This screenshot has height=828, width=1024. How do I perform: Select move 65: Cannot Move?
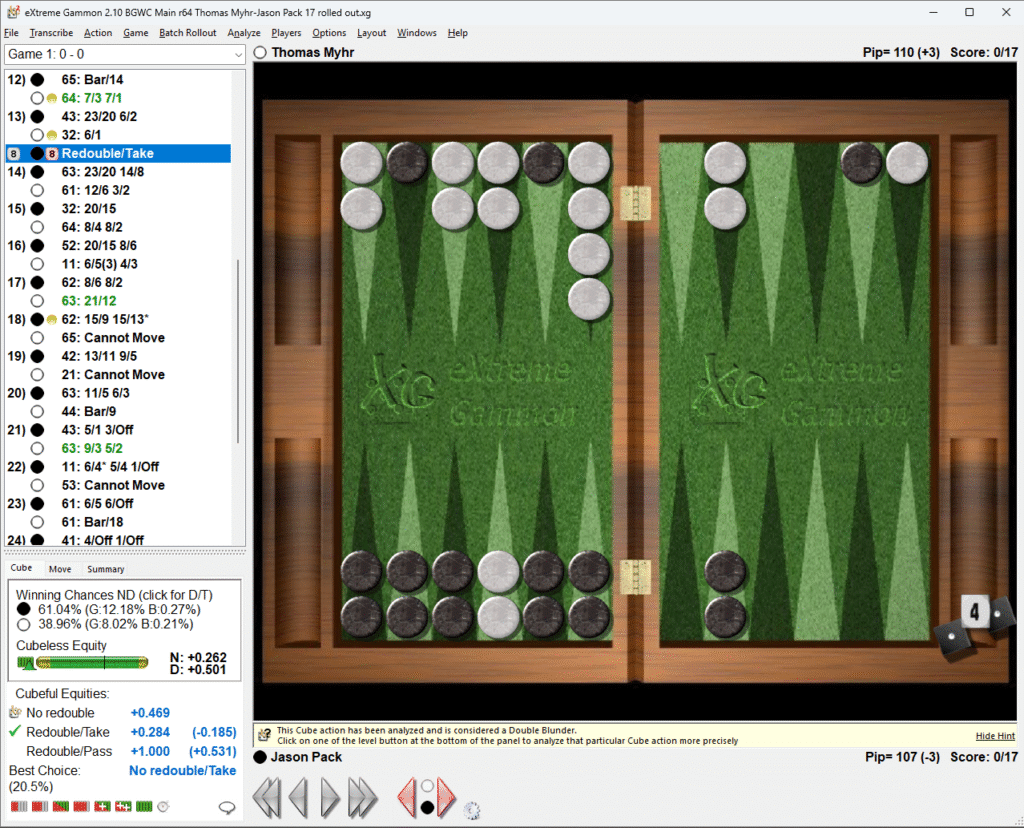click(113, 338)
